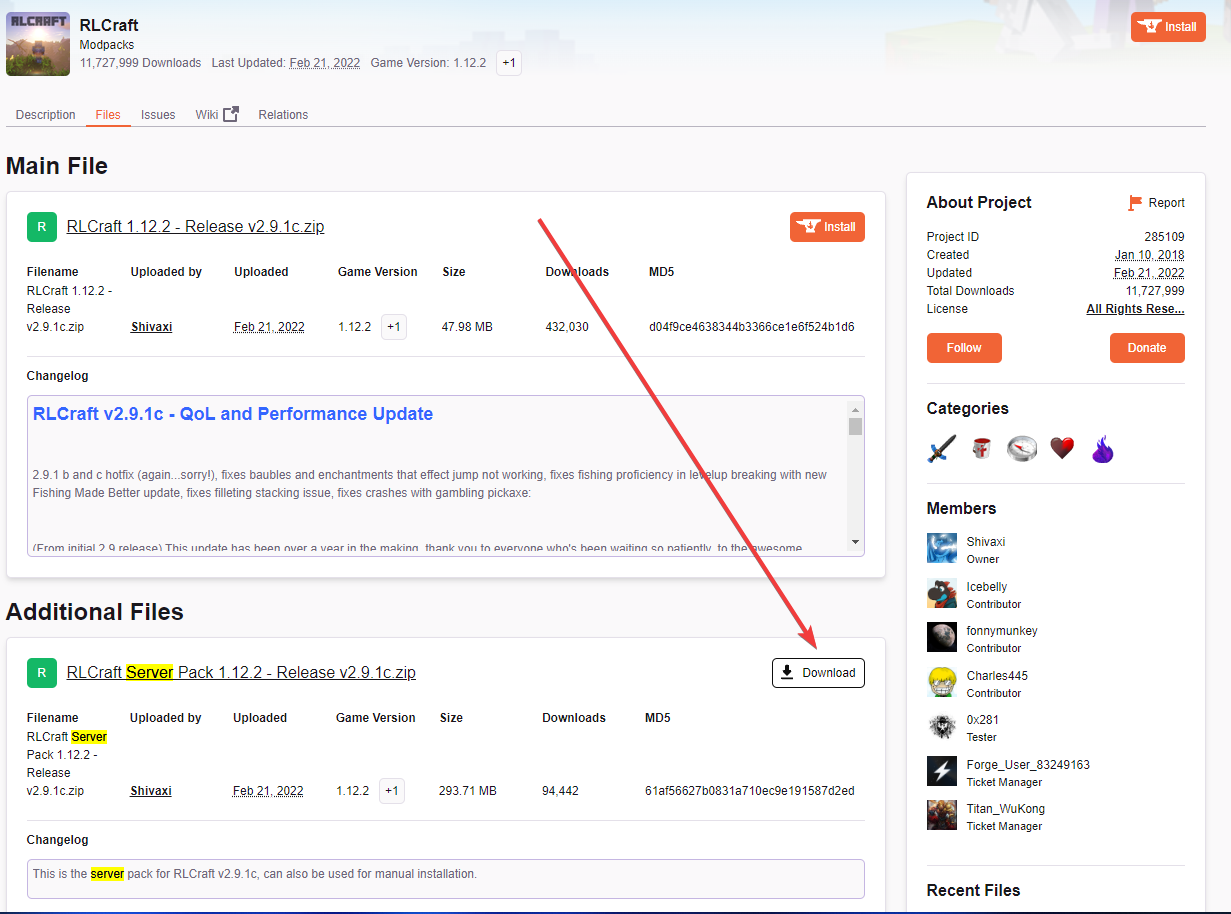The width and height of the screenshot is (1231, 914).
Task: Select the red bucket category icon
Action: point(982,449)
